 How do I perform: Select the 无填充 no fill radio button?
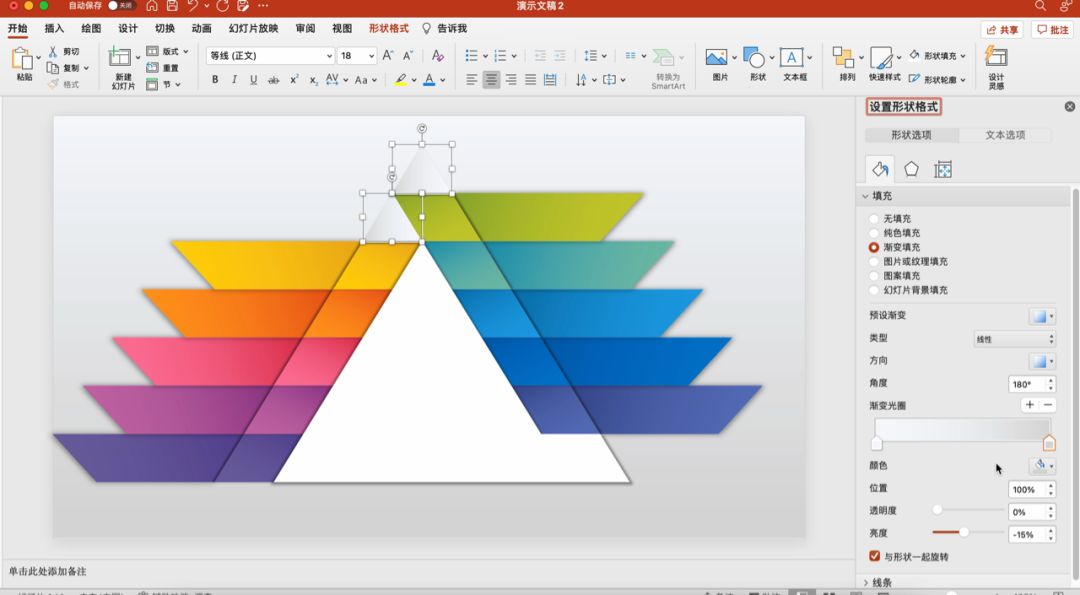[x=875, y=219]
